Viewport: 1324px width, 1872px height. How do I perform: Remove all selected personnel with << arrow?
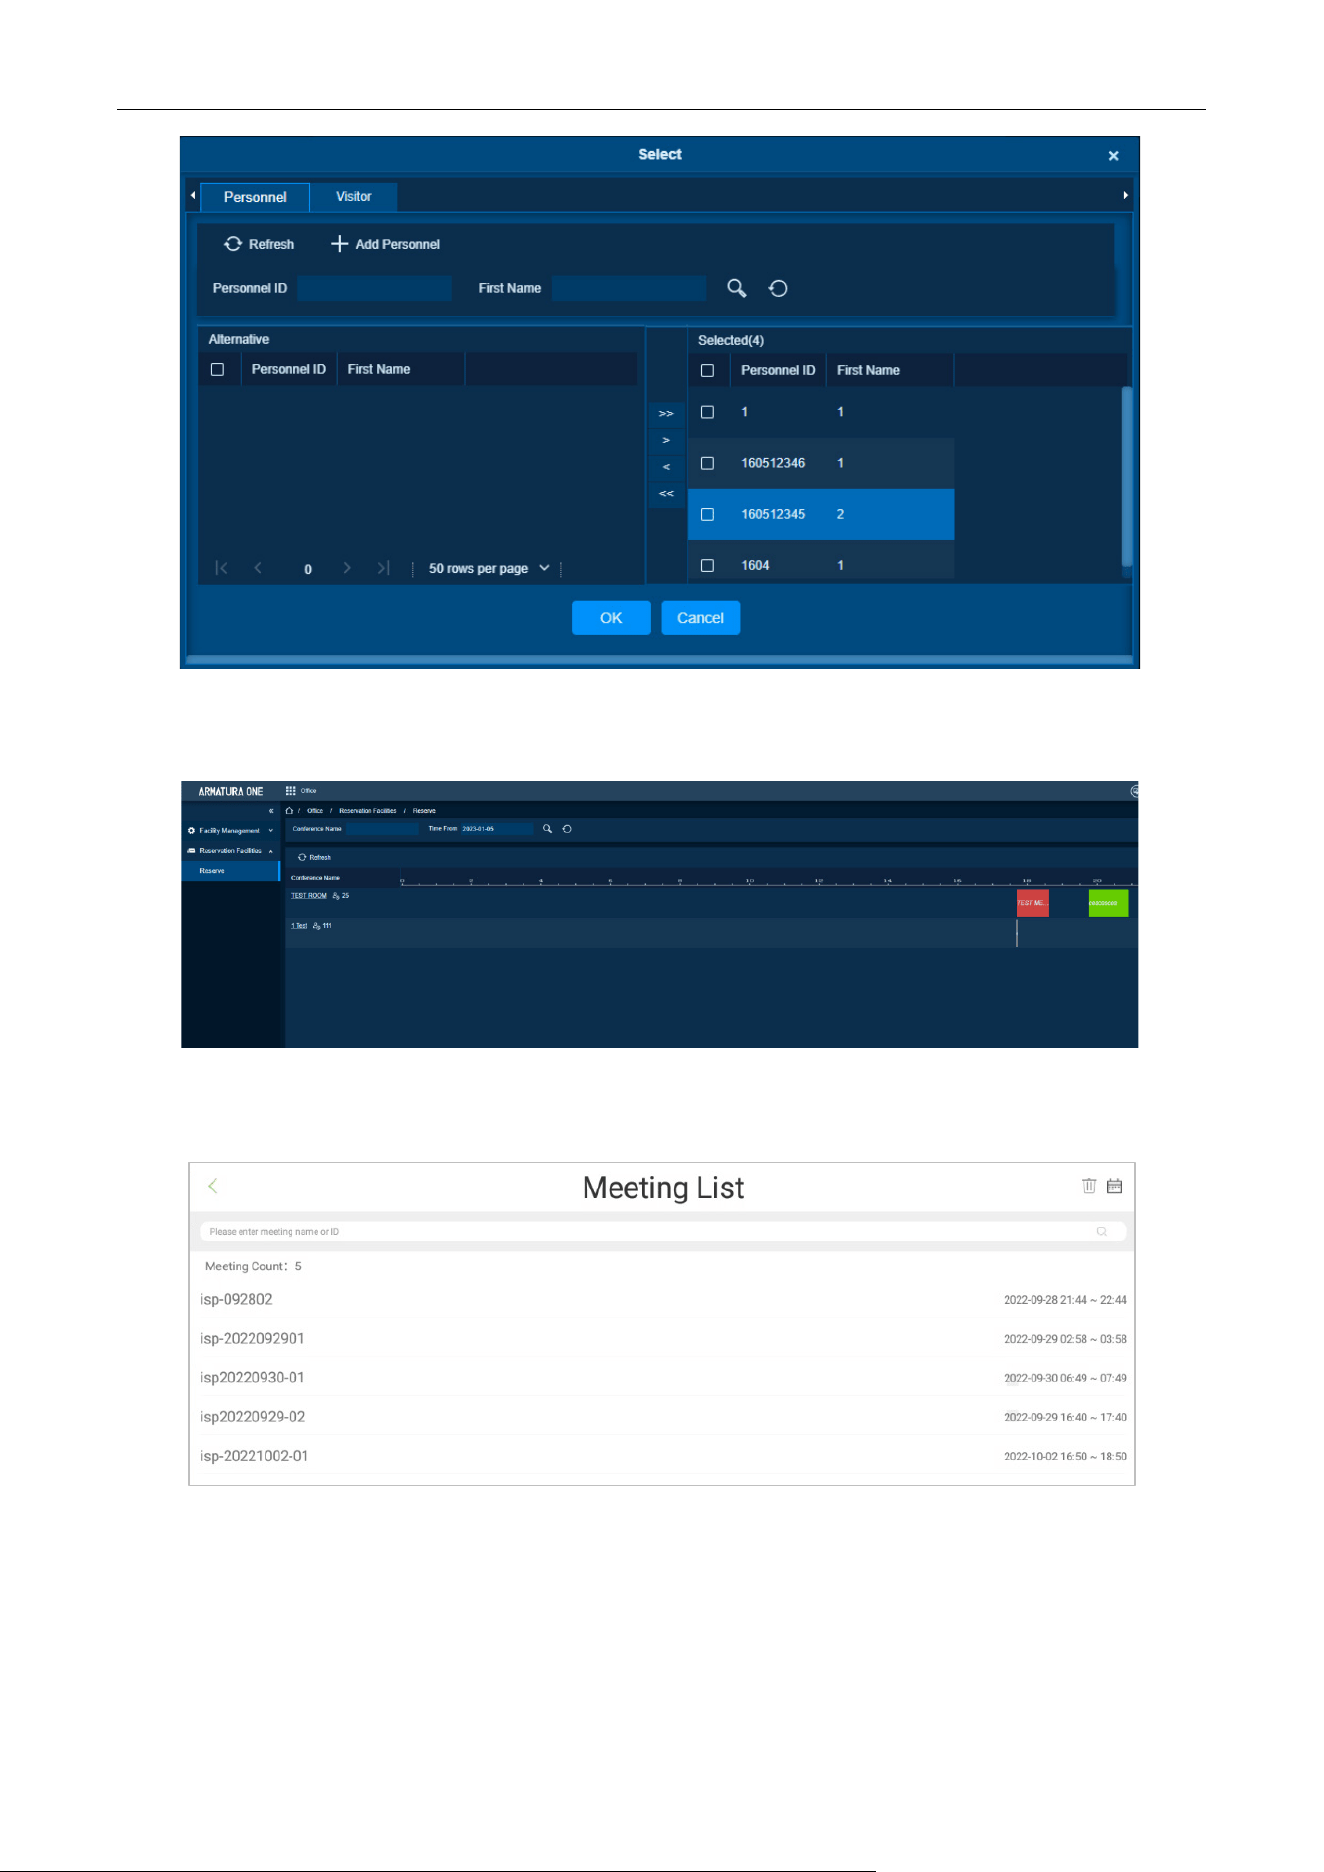[x=666, y=494]
